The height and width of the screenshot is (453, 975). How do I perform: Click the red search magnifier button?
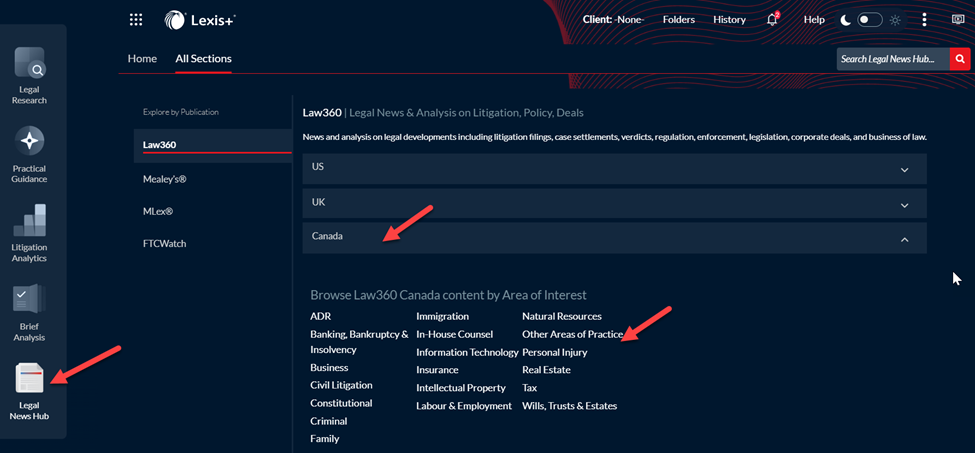point(960,59)
